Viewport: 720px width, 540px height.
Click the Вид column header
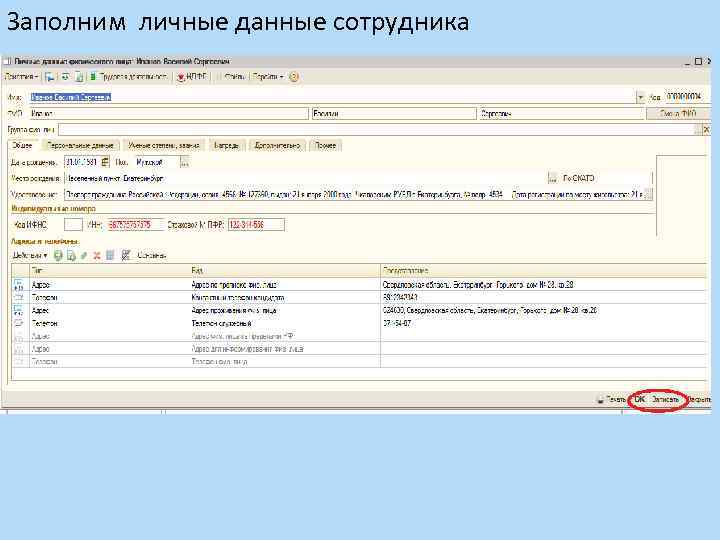(x=285, y=270)
